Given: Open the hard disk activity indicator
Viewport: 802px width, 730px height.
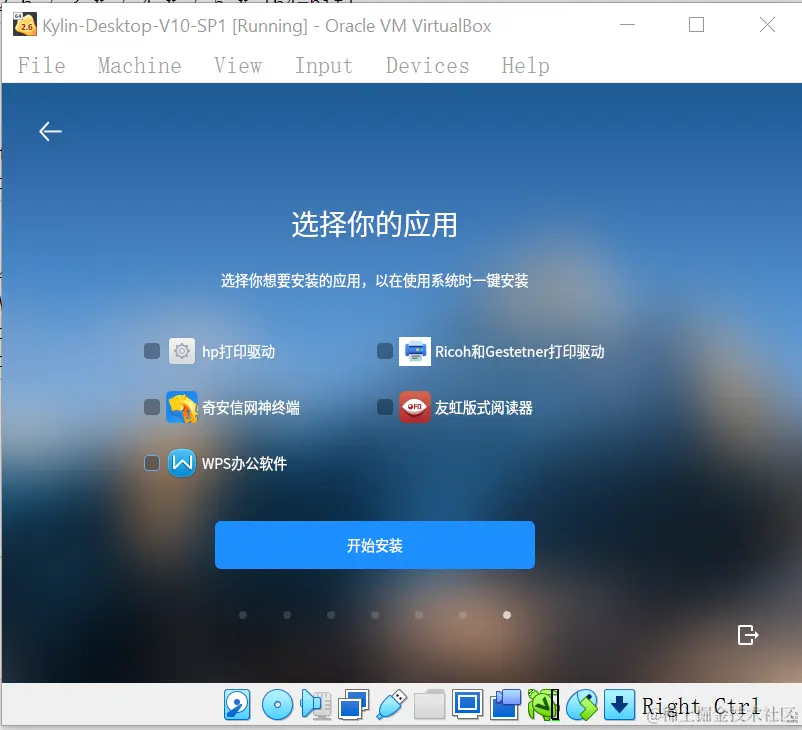Looking at the screenshot, I should point(237,705).
